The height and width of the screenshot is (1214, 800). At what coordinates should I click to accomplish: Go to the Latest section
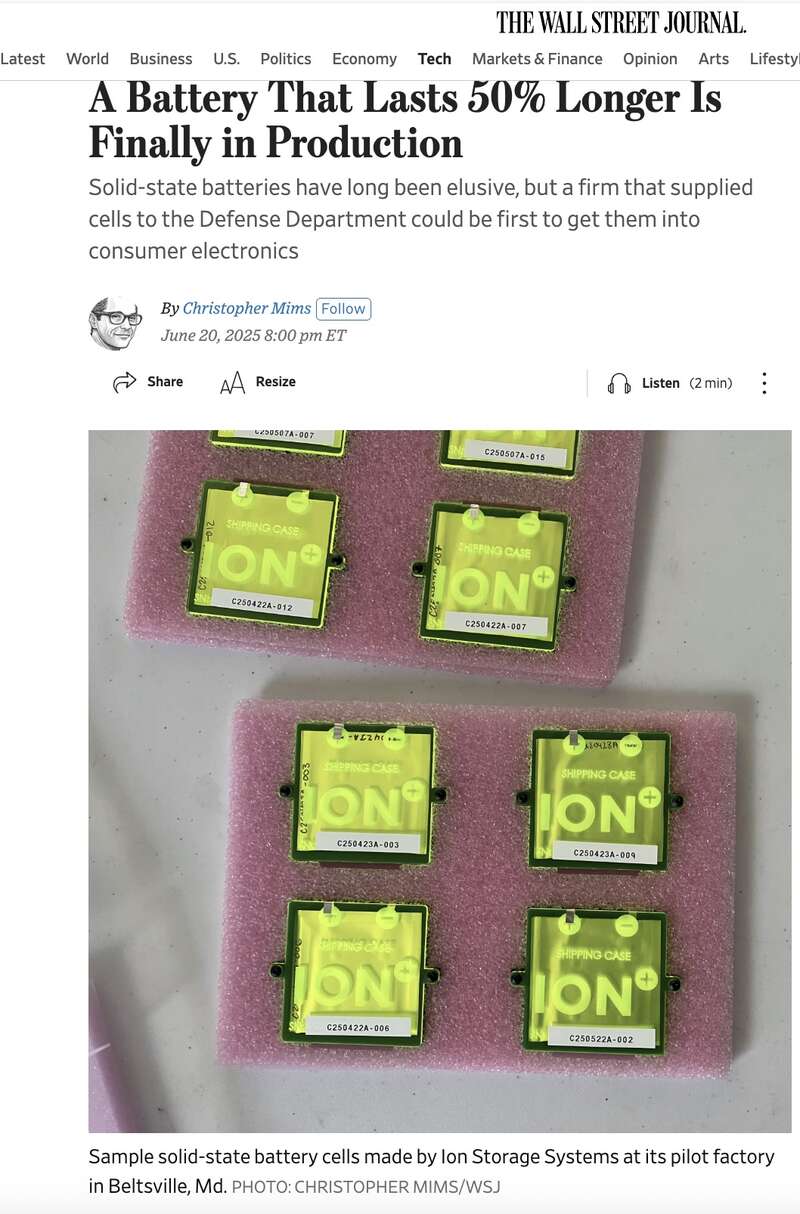coord(22,59)
